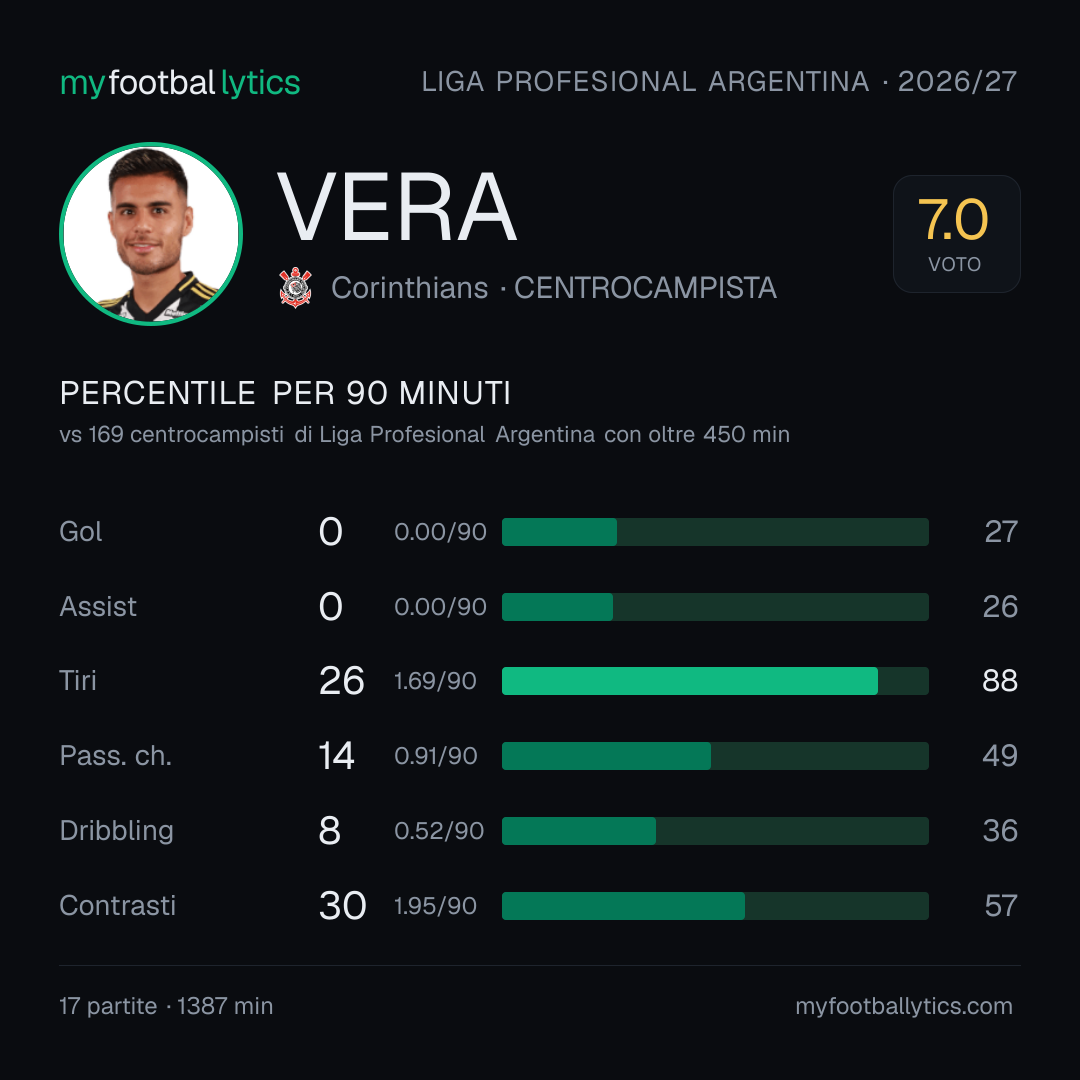Viewport: 1080px width, 1080px height.
Task: Select the Percentile per 90 minuti heading
Action: (x=285, y=393)
